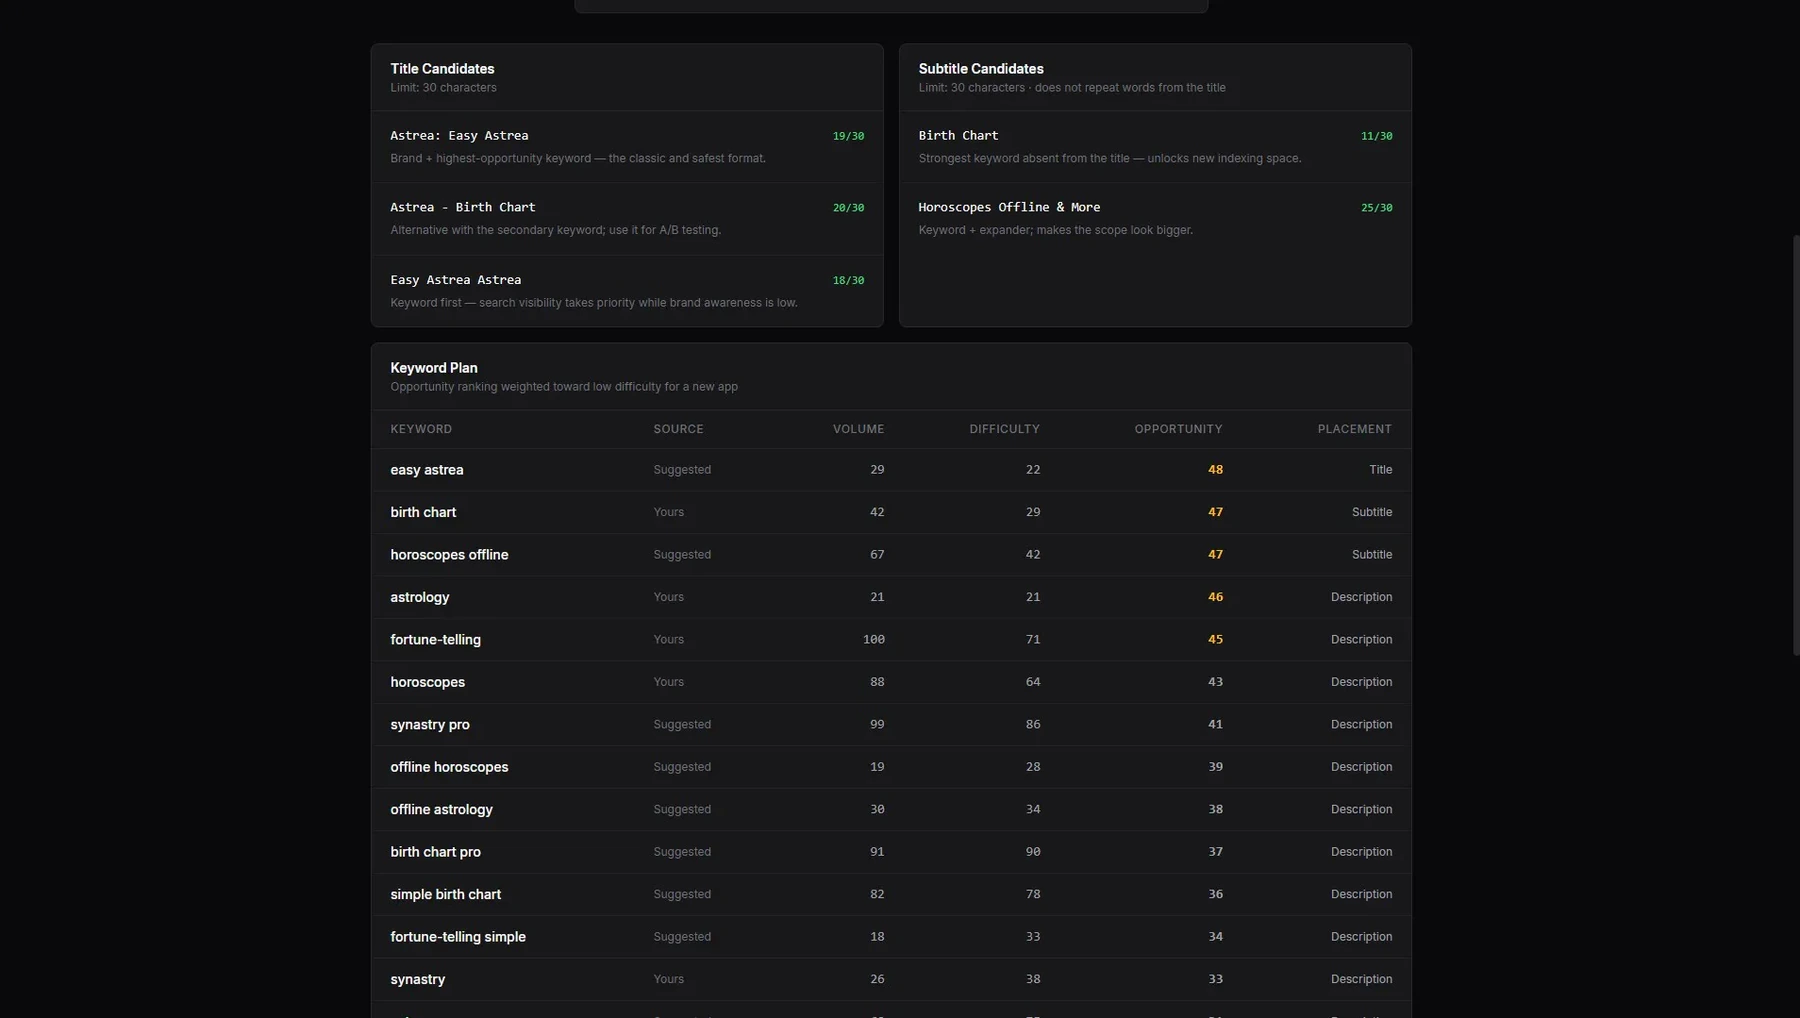Click the opportunity score 45 for fortune-telling
The image size is (1800, 1018).
[x=1215, y=640]
